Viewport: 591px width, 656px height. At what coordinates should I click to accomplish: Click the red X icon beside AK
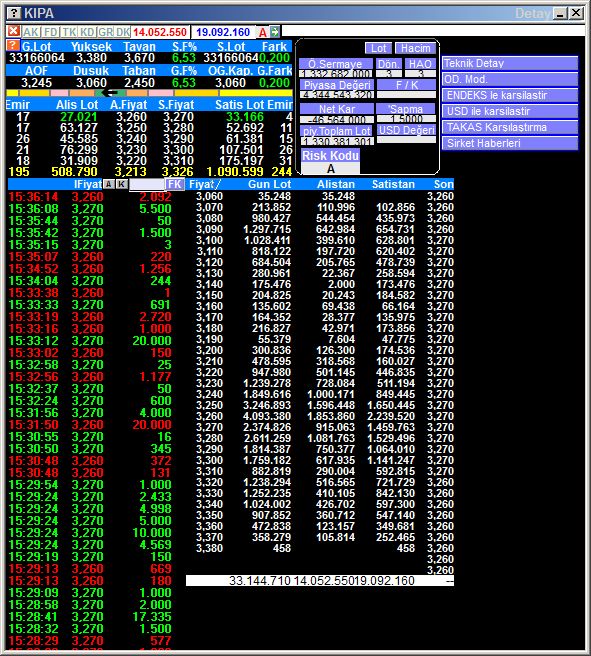[x=14, y=31]
